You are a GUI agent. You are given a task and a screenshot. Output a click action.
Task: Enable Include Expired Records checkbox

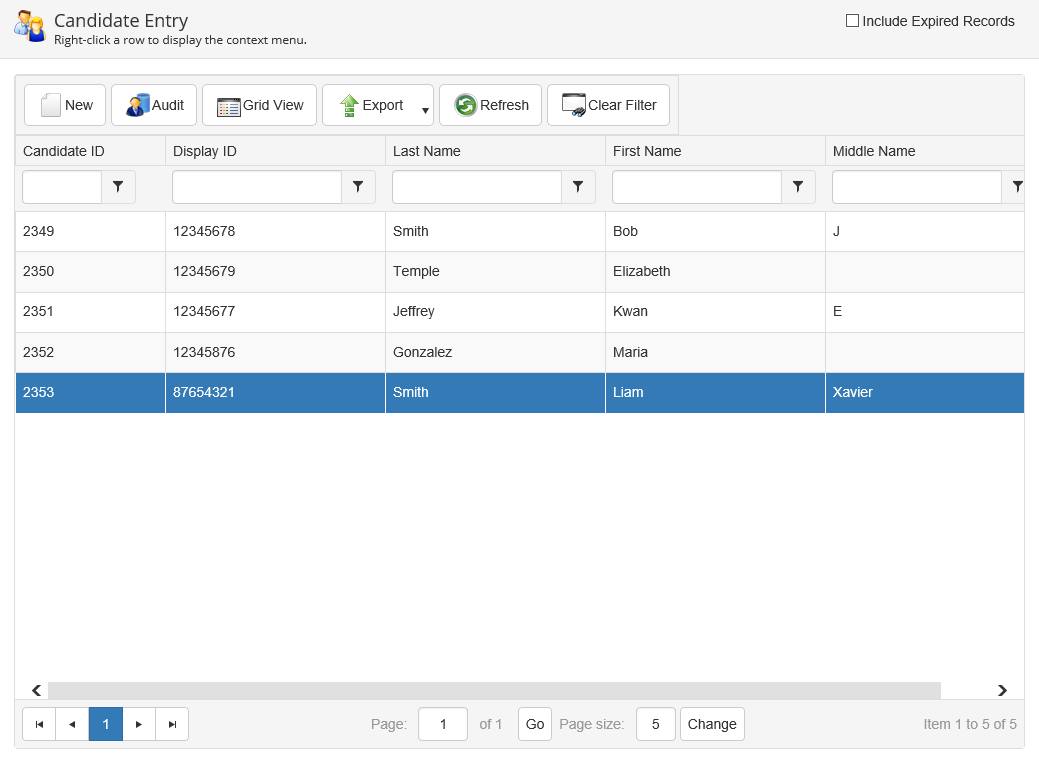(852, 21)
